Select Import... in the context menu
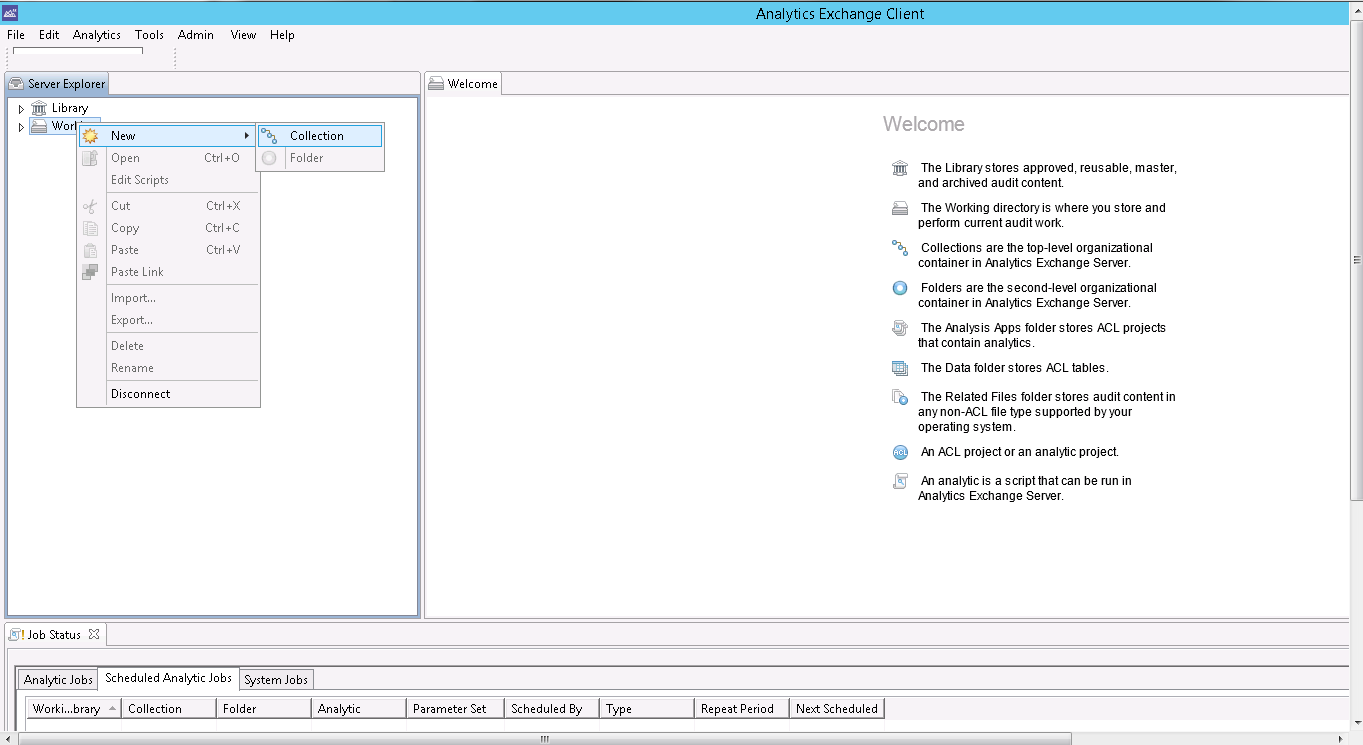 [168, 298]
